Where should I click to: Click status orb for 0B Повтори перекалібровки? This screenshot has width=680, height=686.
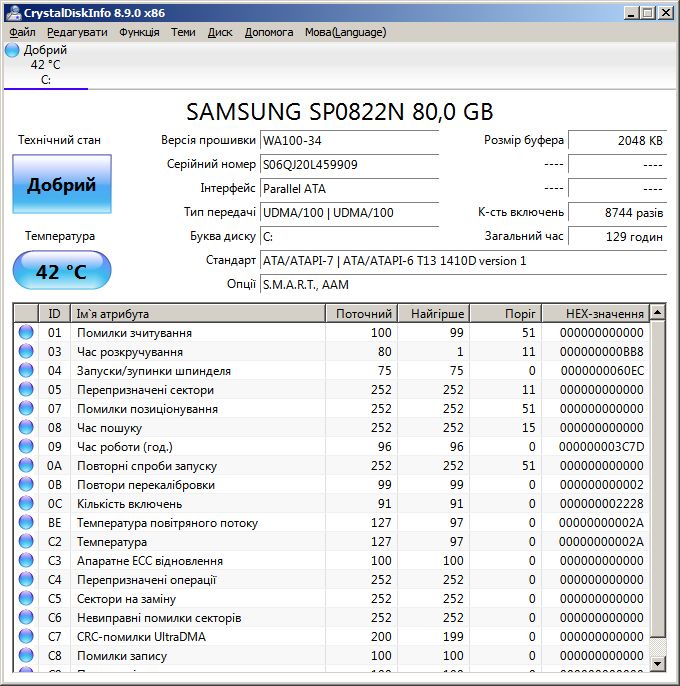coord(26,484)
